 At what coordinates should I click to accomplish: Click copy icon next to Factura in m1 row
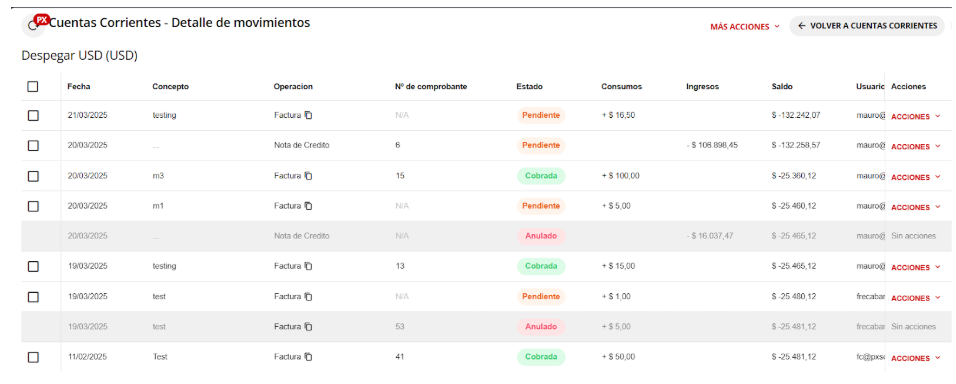click(x=309, y=206)
